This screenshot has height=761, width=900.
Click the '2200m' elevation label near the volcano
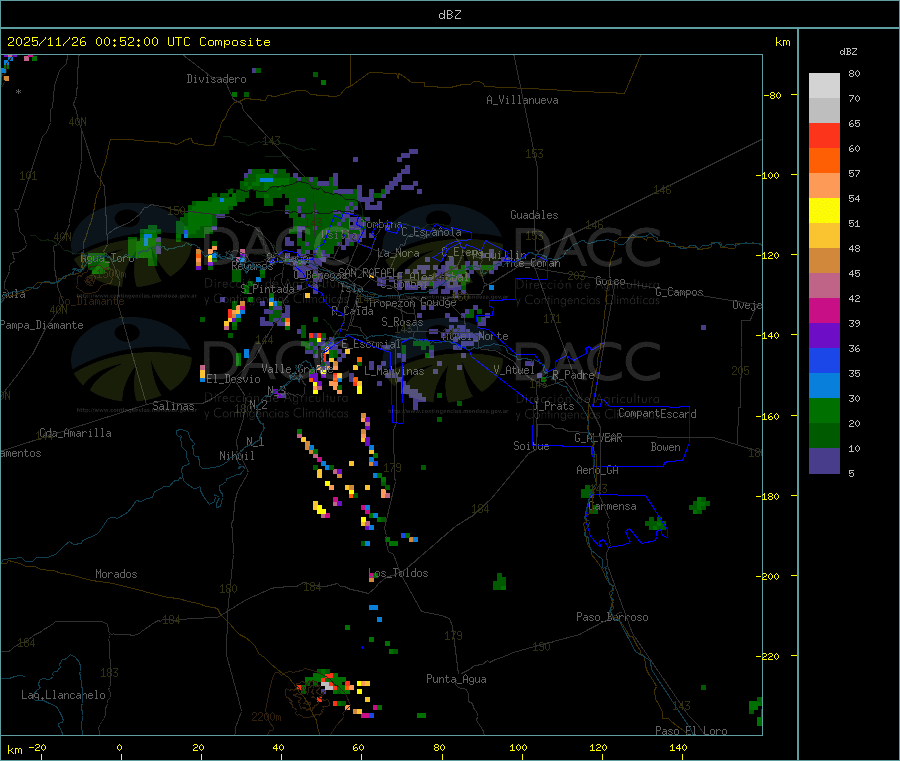click(x=266, y=717)
